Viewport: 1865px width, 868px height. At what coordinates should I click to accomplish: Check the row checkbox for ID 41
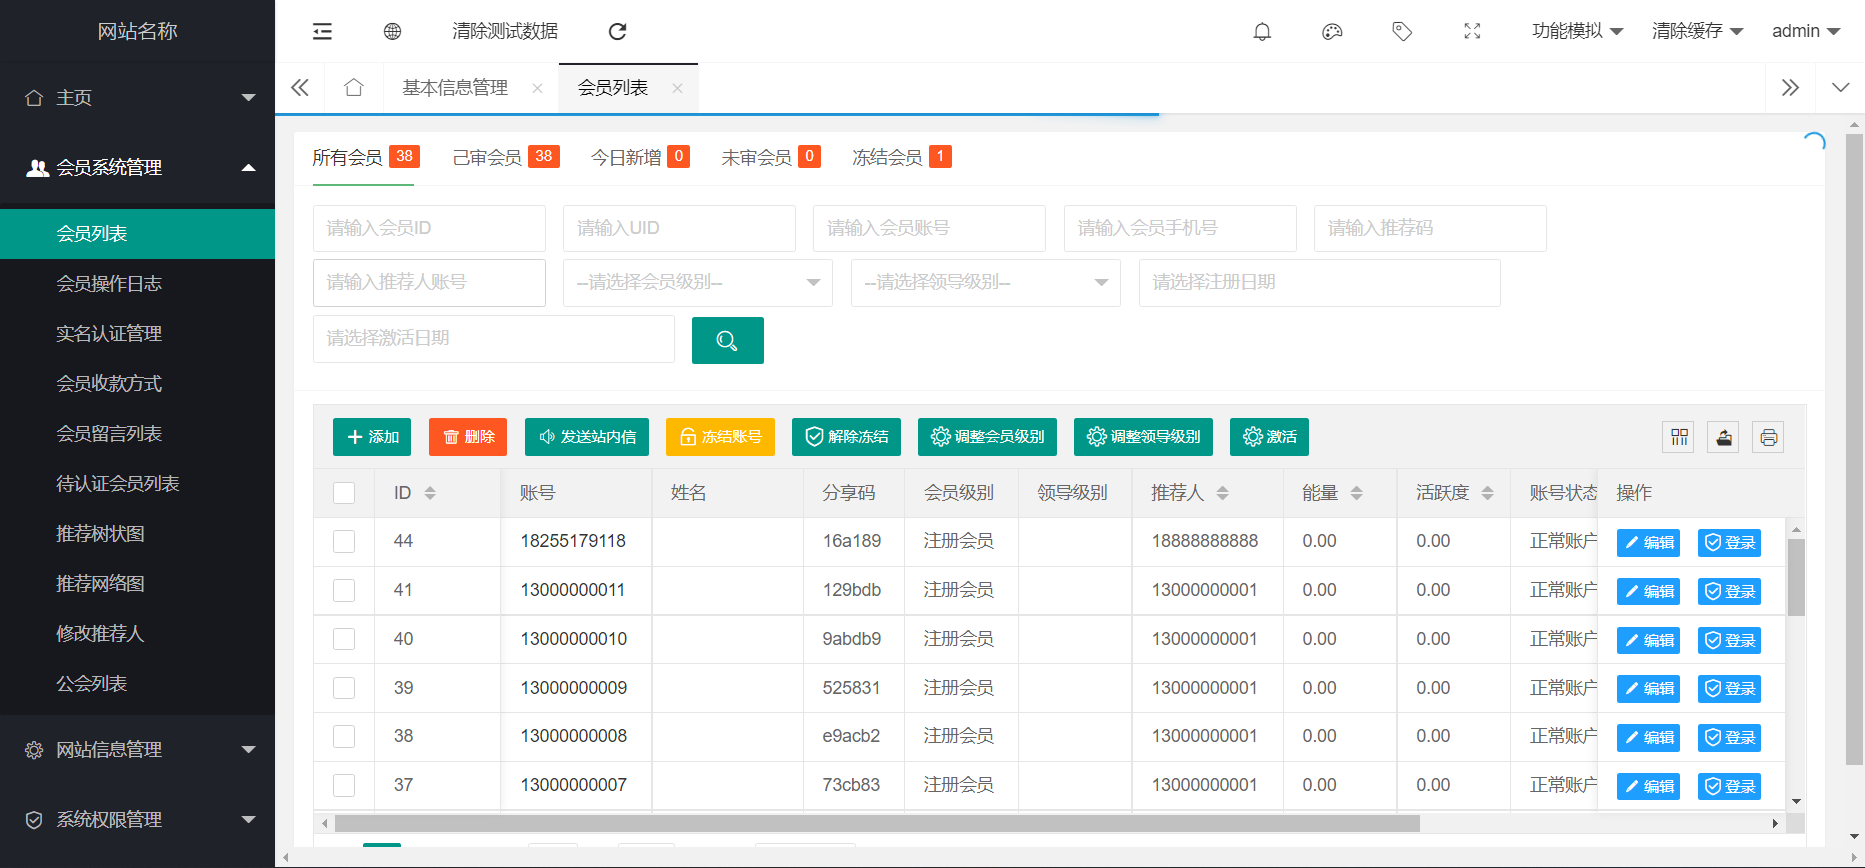tap(344, 590)
